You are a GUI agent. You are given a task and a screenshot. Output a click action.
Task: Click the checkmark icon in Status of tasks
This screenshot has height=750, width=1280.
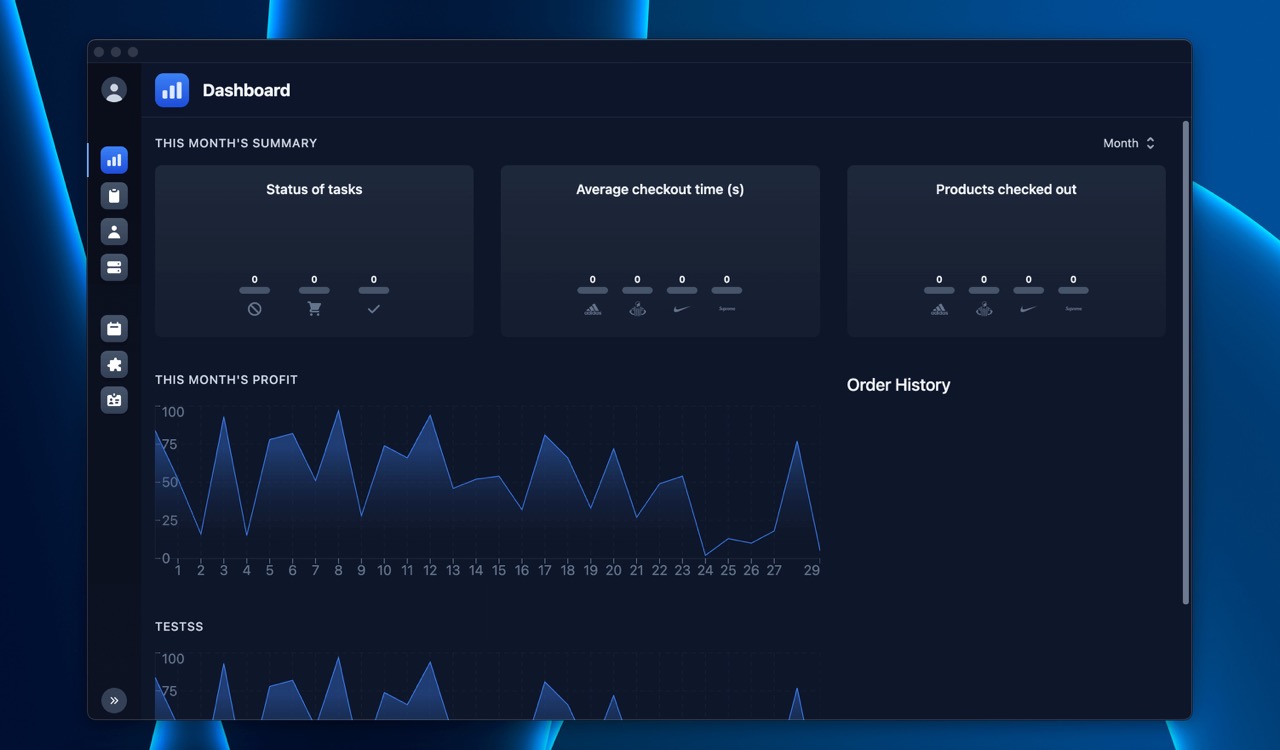pos(373,309)
